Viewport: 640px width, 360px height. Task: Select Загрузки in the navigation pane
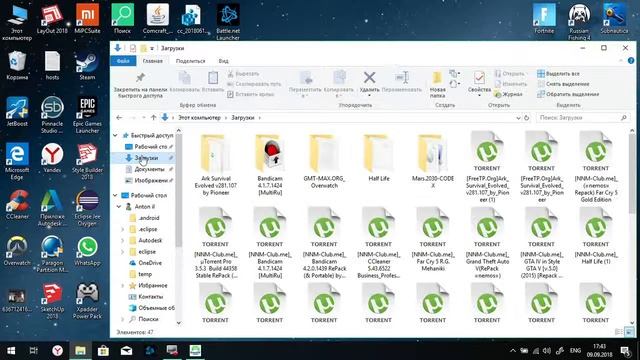coord(145,158)
